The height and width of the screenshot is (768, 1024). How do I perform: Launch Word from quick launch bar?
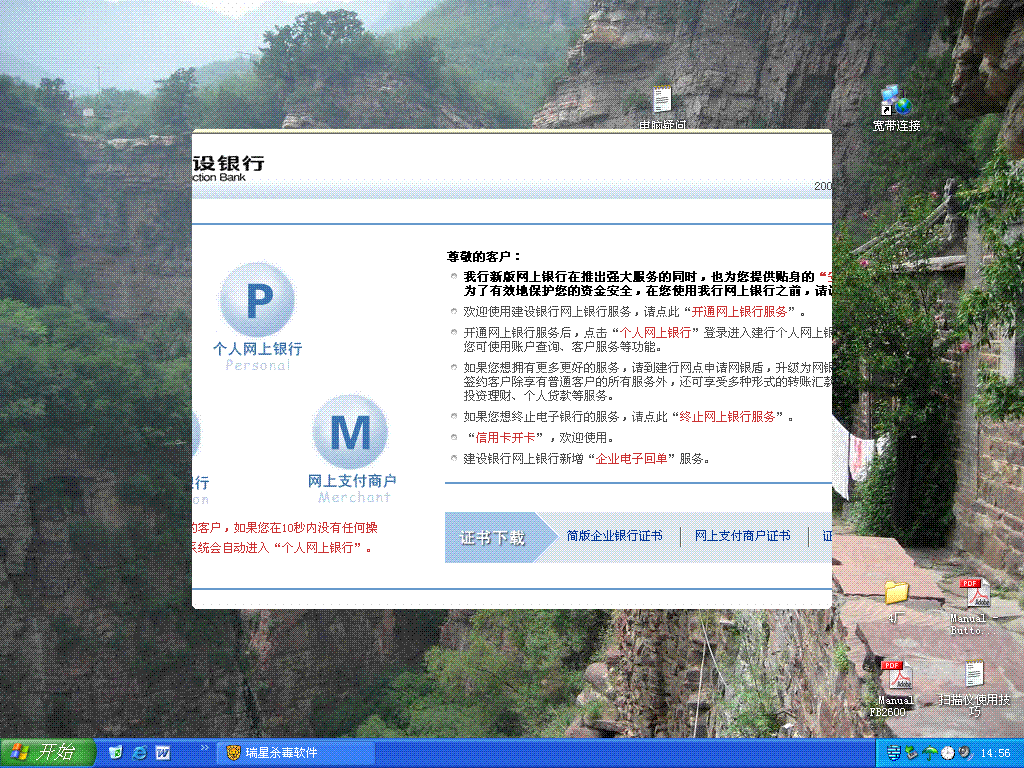click(x=163, y=753)
